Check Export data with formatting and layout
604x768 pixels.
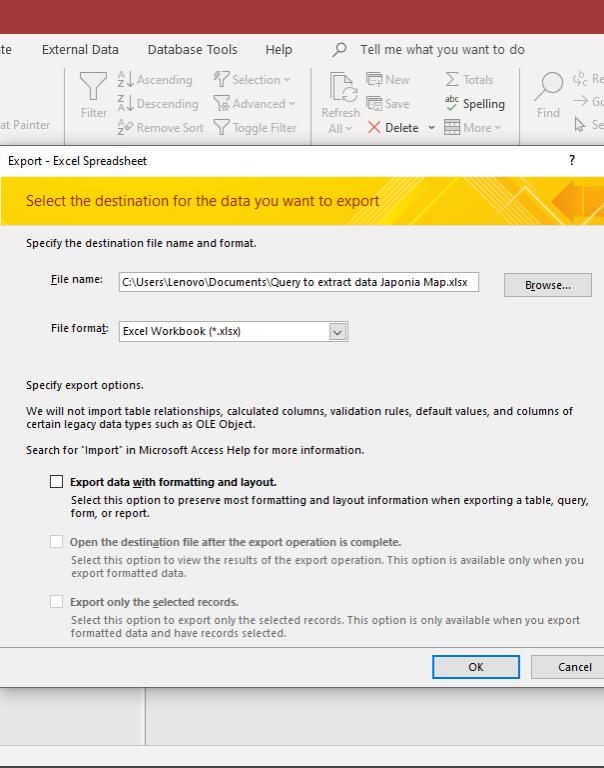(x=56, y=482)
